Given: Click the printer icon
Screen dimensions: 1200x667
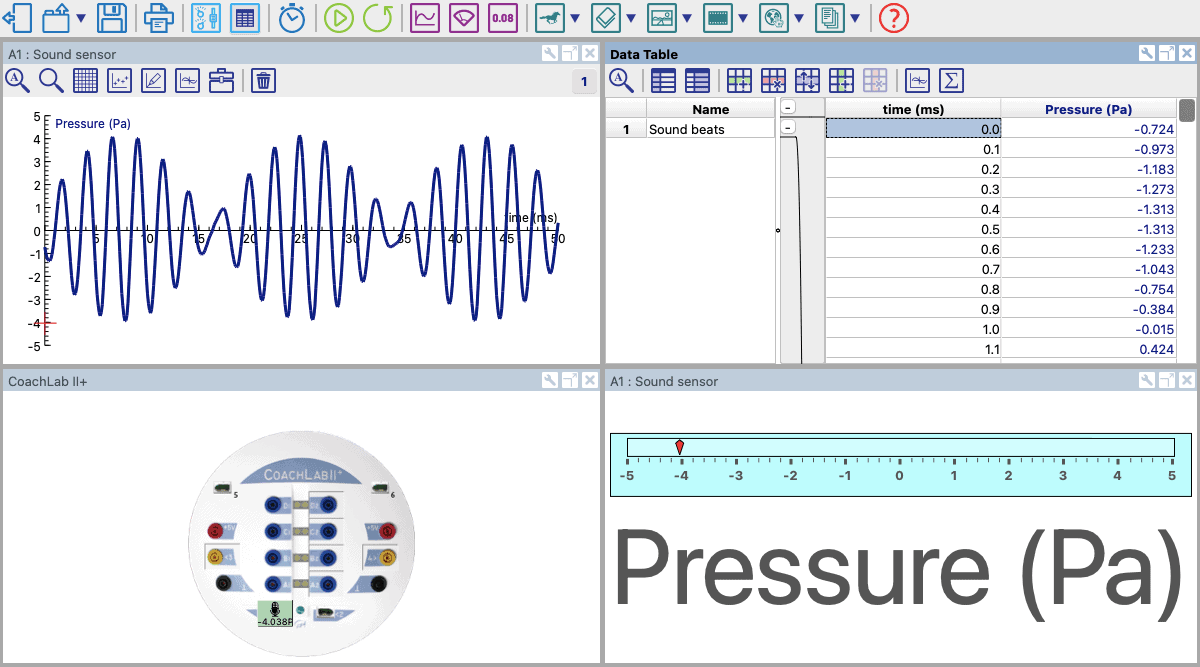Looking at the screenshot, I should point(158,18).
